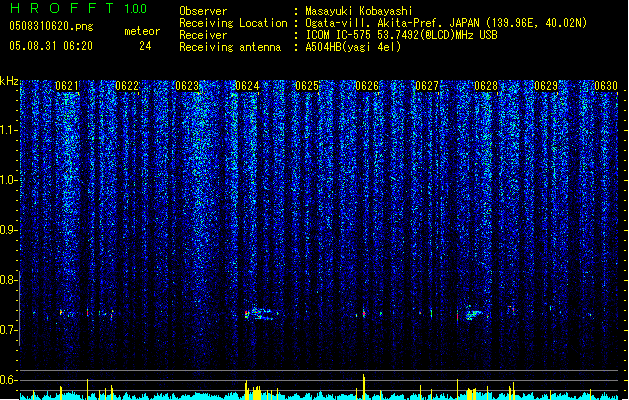
Task: Click the 0621 time marker
Action: tap(67, 86)
